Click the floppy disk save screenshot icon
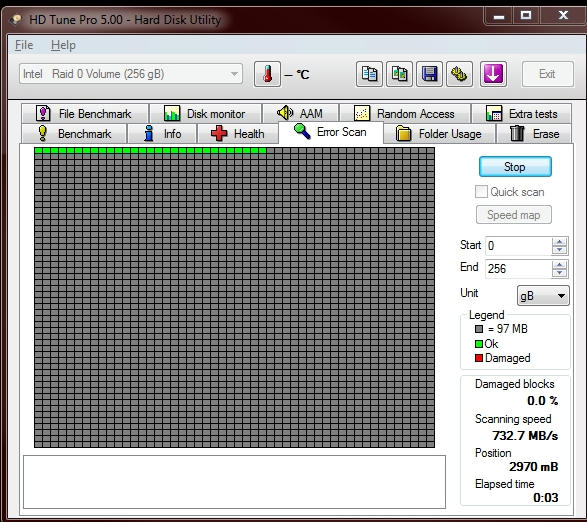This screenshot has height=522, width=587. pyautogui.click(x=429, y=74)
